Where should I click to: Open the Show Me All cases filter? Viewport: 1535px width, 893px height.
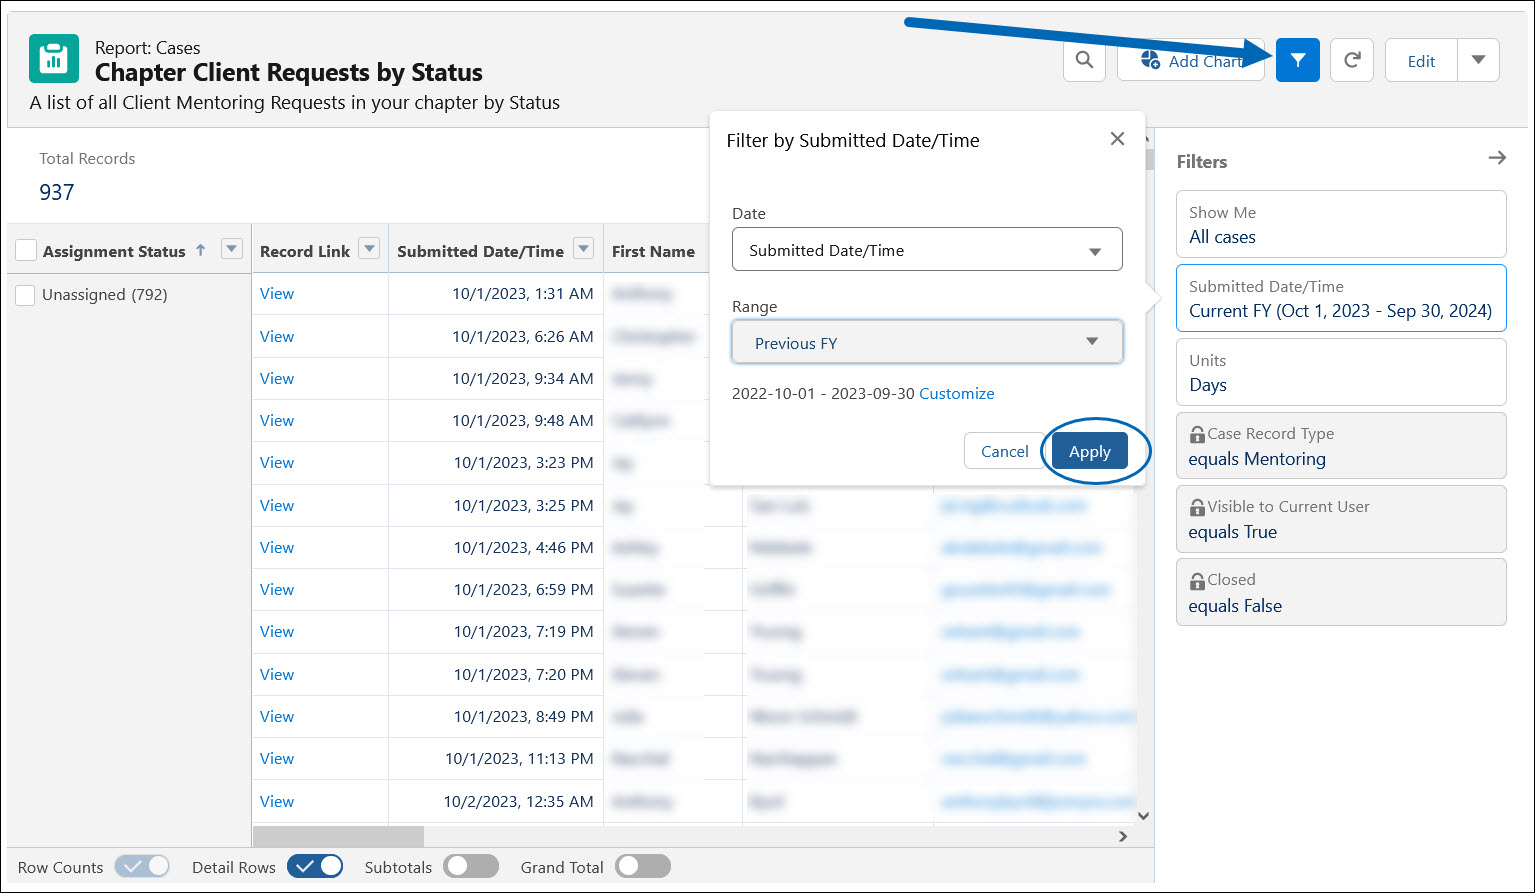click(x=1341, y=224)
